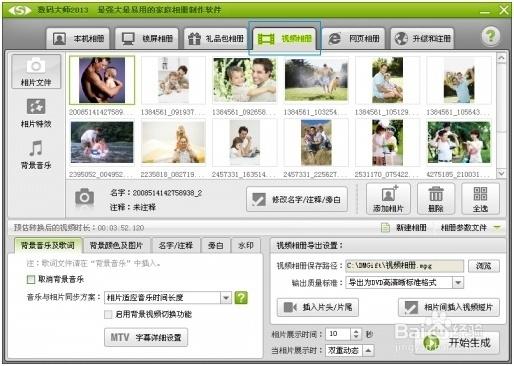The width and height of the screenshot is (514, 366).
Task: Click the photo name text 200851414275893
Action: pos(167,193)
